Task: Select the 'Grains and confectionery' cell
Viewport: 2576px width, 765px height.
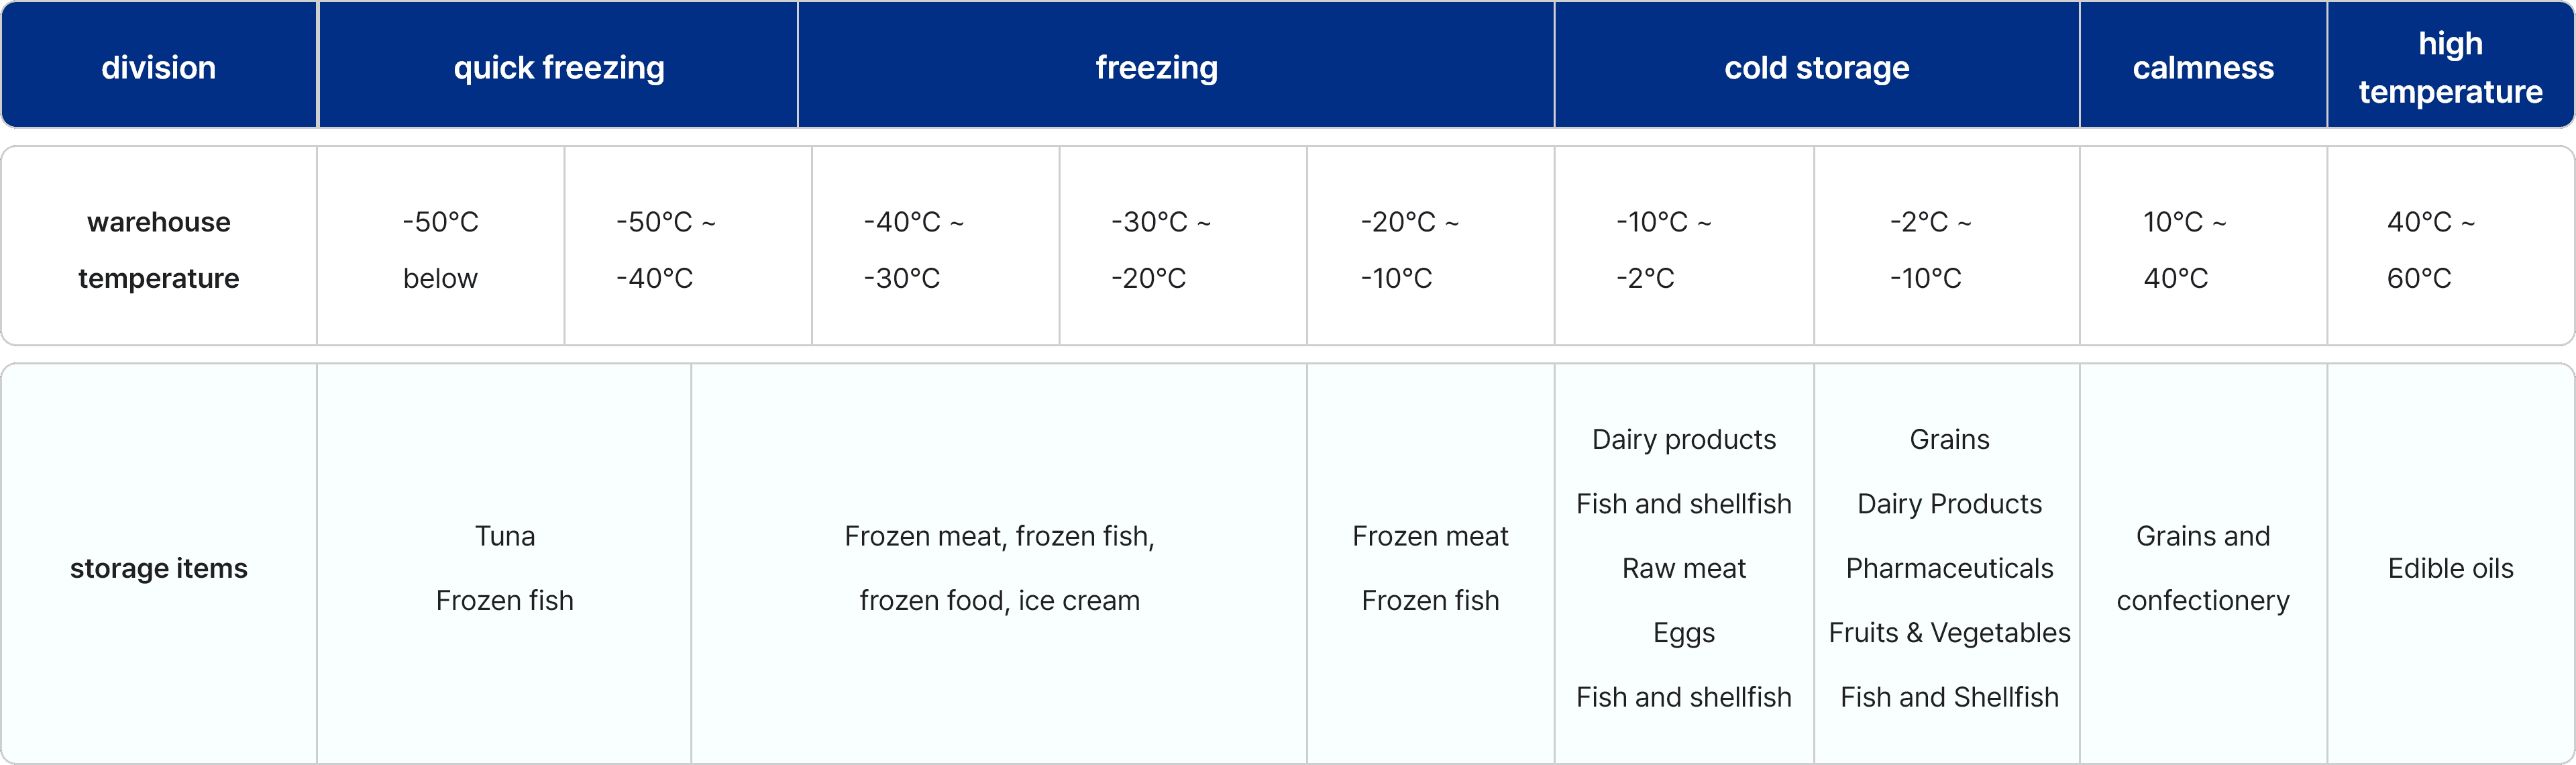Action: point(2203,568)
